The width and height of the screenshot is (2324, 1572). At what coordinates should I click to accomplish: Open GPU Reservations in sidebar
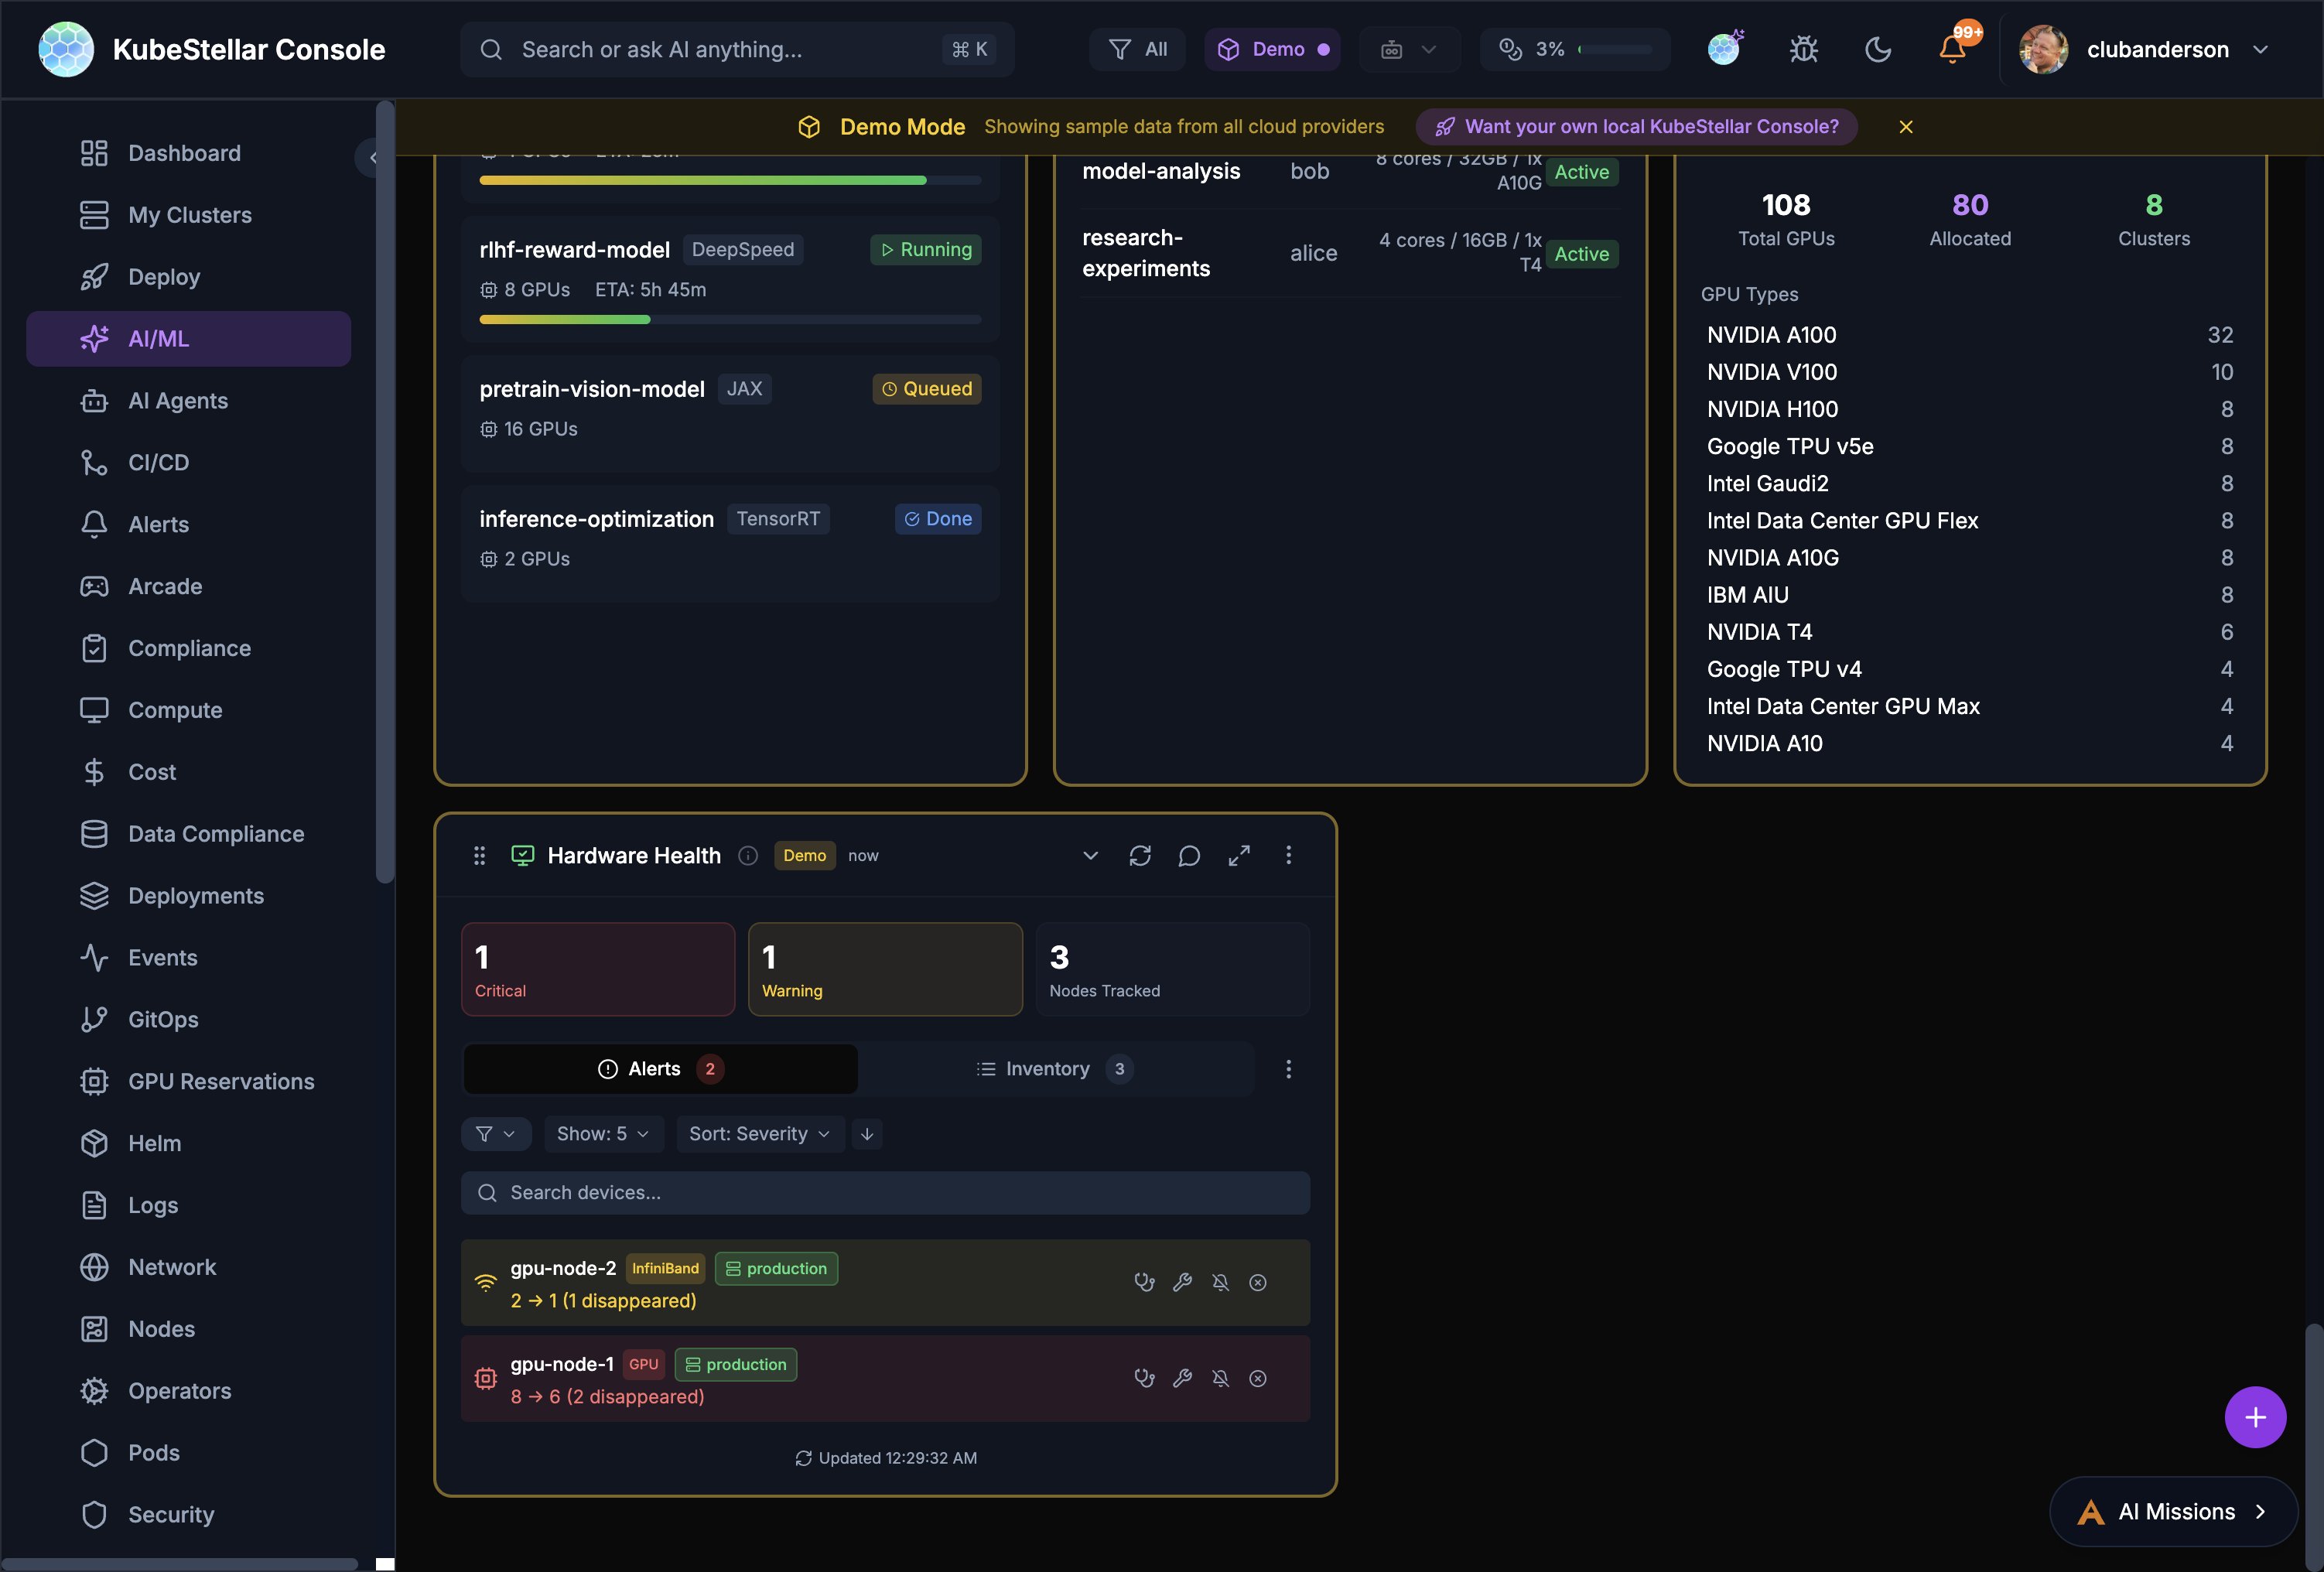pyautogui.click(x=221, y=1081)
